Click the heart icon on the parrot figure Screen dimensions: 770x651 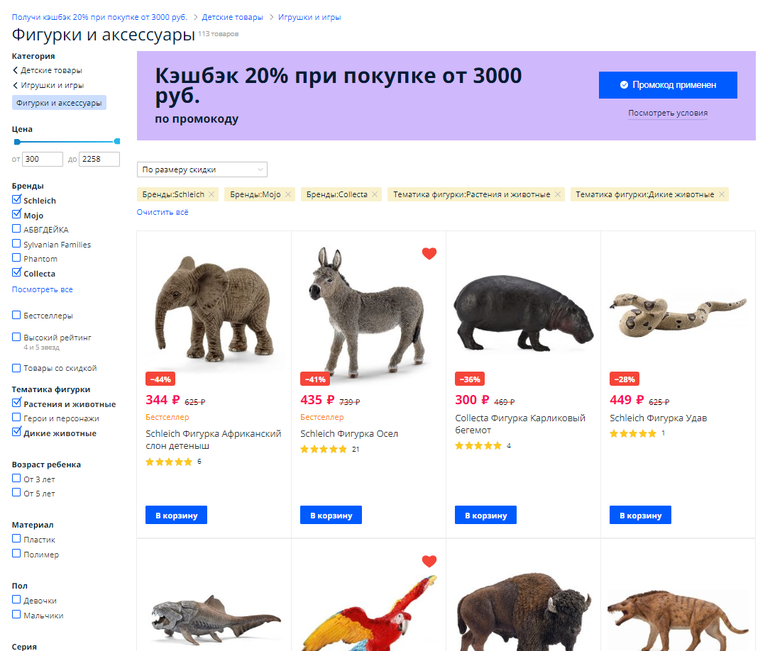click(x=429, y=561)
